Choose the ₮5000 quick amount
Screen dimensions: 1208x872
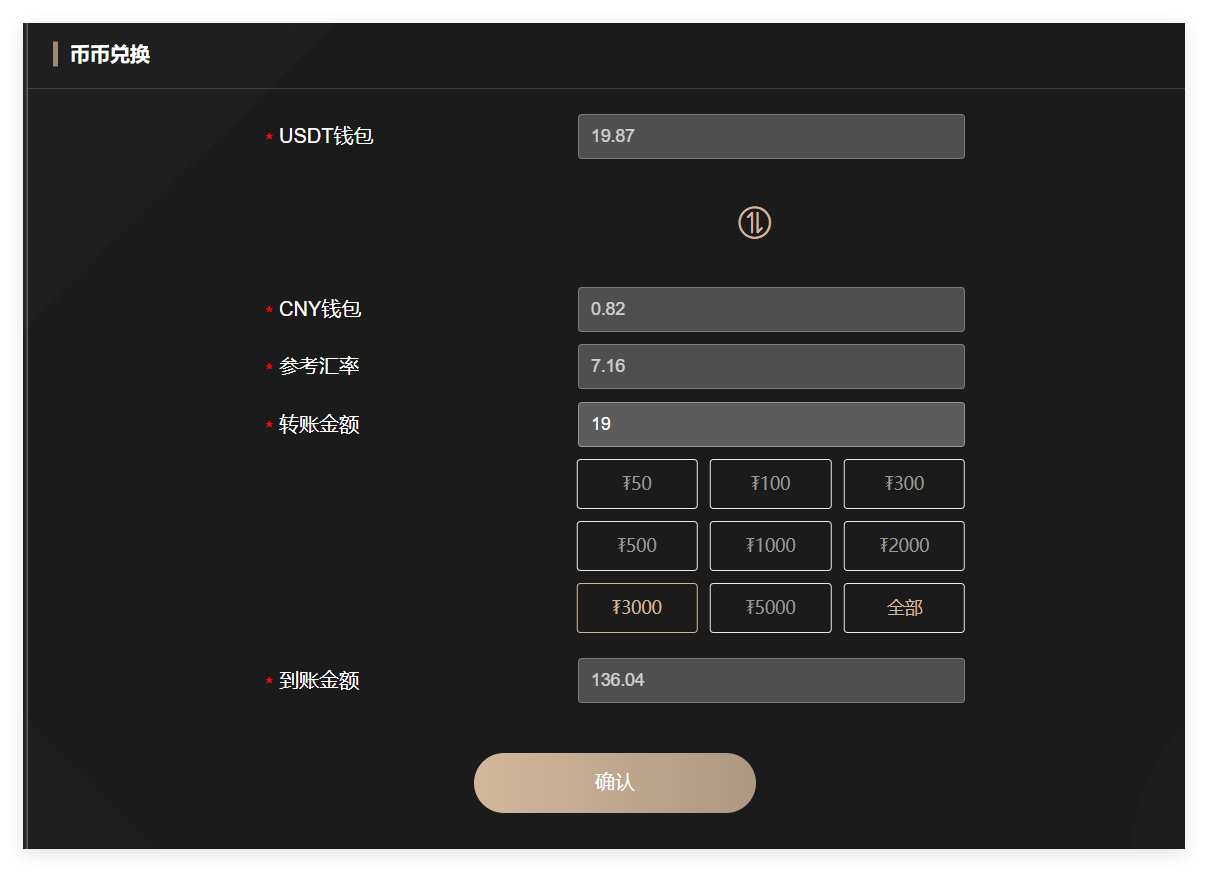[770, 608]
